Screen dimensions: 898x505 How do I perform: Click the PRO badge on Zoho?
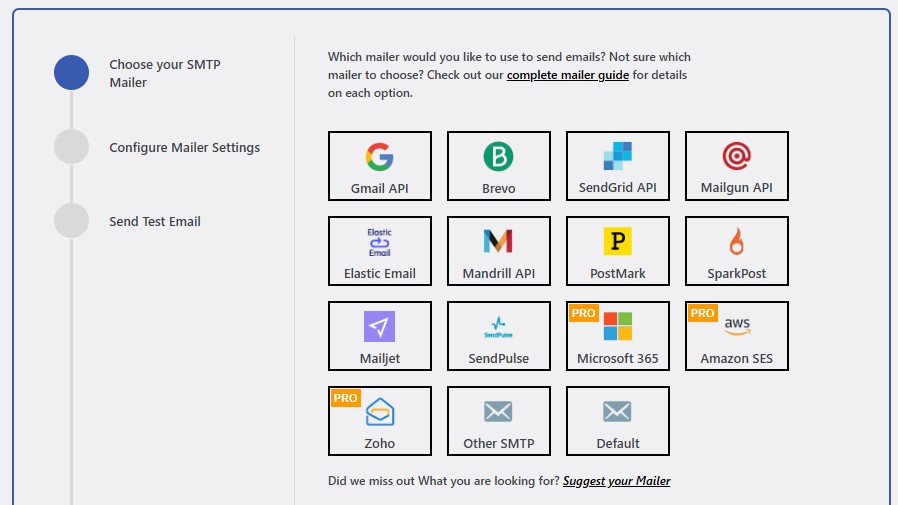click(345, 398)
